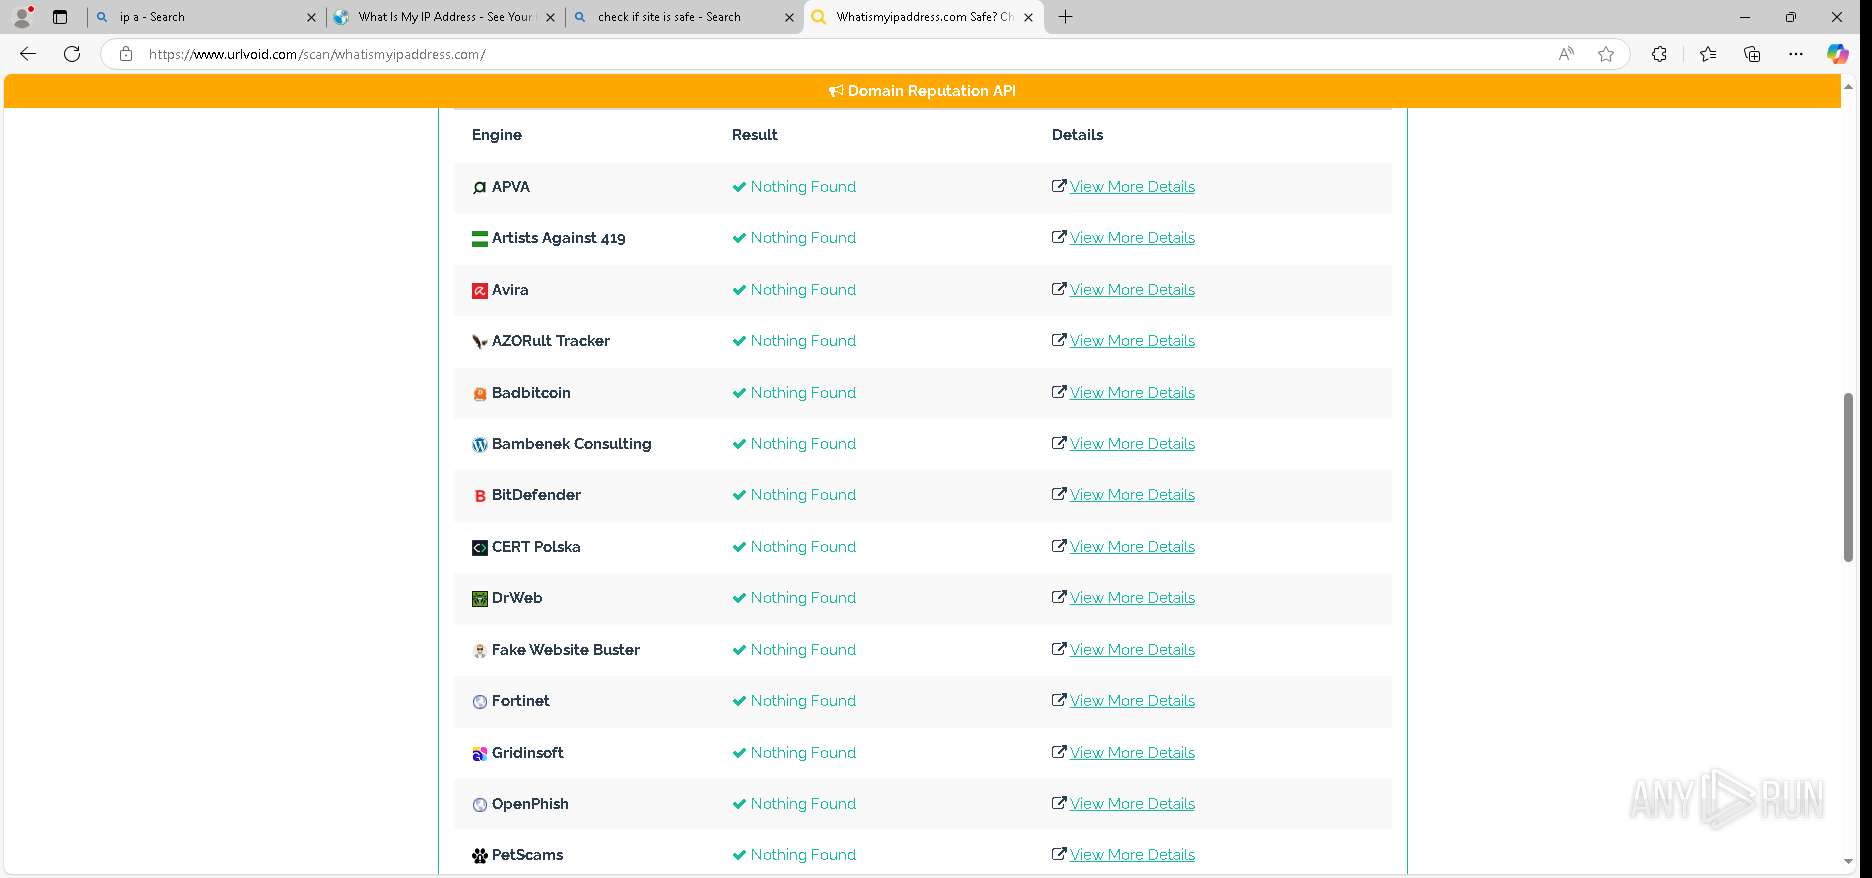1872x878 pixels.
Task: Open browser Extensions menu
Action: [x=1659, y=54]
